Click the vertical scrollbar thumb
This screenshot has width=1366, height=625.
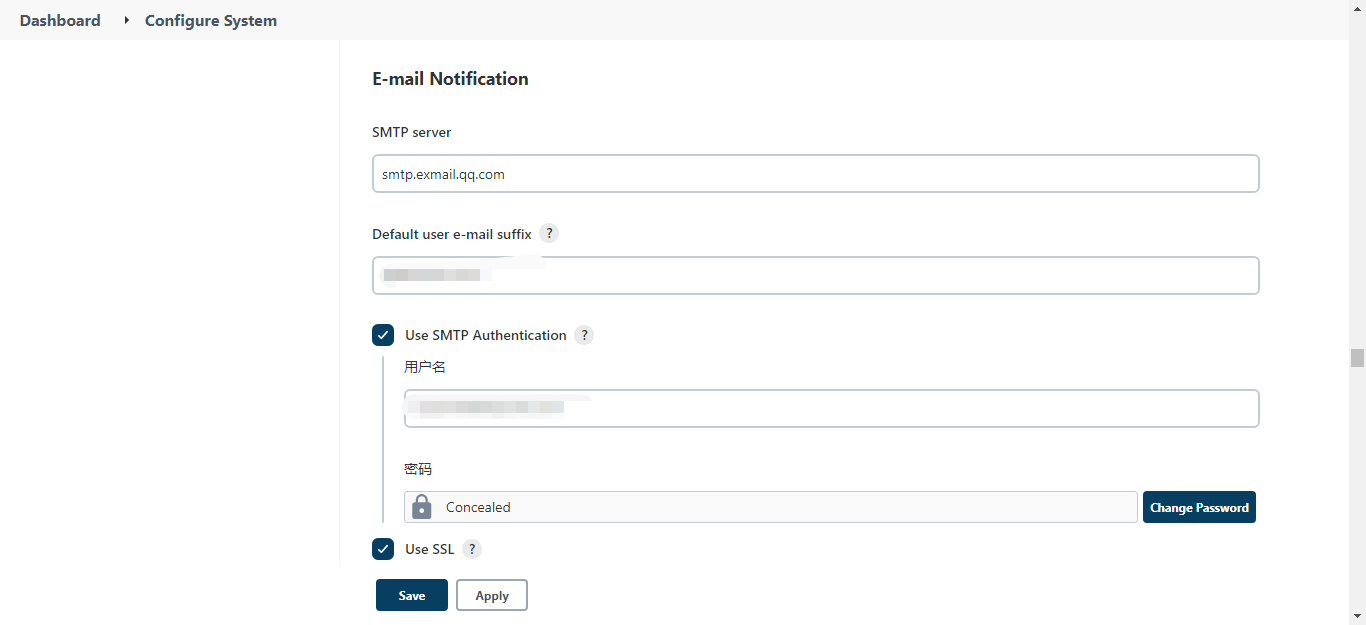[x=1357, y=358]
